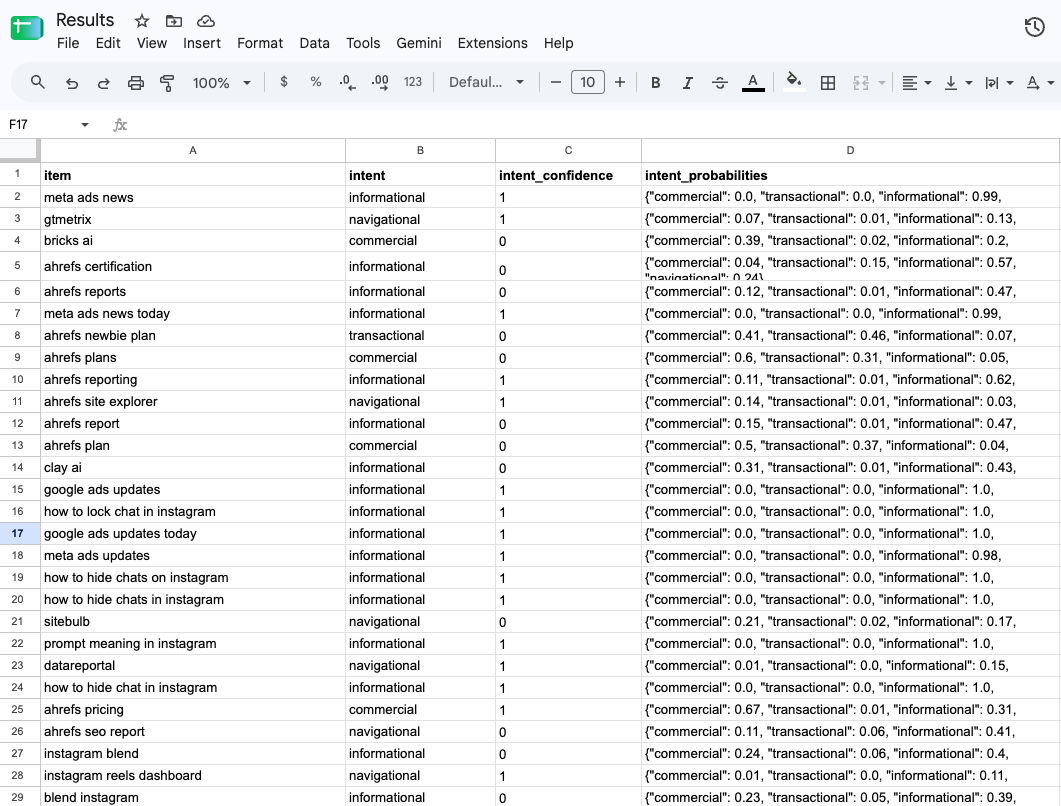Click the F17 name box
The height and width of the screenshot is (806, 1061).
(x=41, y=125)
